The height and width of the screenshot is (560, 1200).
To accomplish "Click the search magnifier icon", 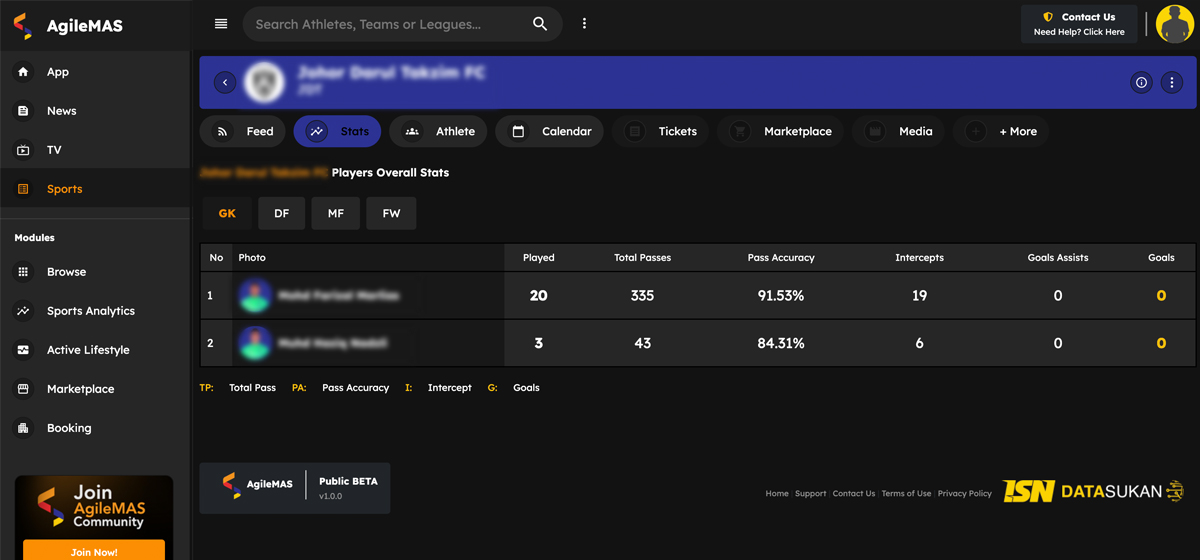I will [540, 24].
